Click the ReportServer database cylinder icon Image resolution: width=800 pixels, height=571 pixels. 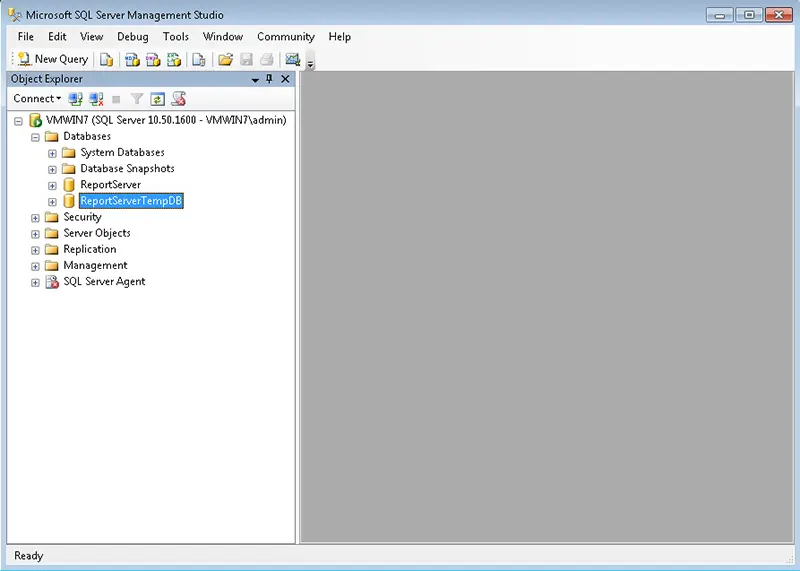pyautogui.click(x=69, y=185)
